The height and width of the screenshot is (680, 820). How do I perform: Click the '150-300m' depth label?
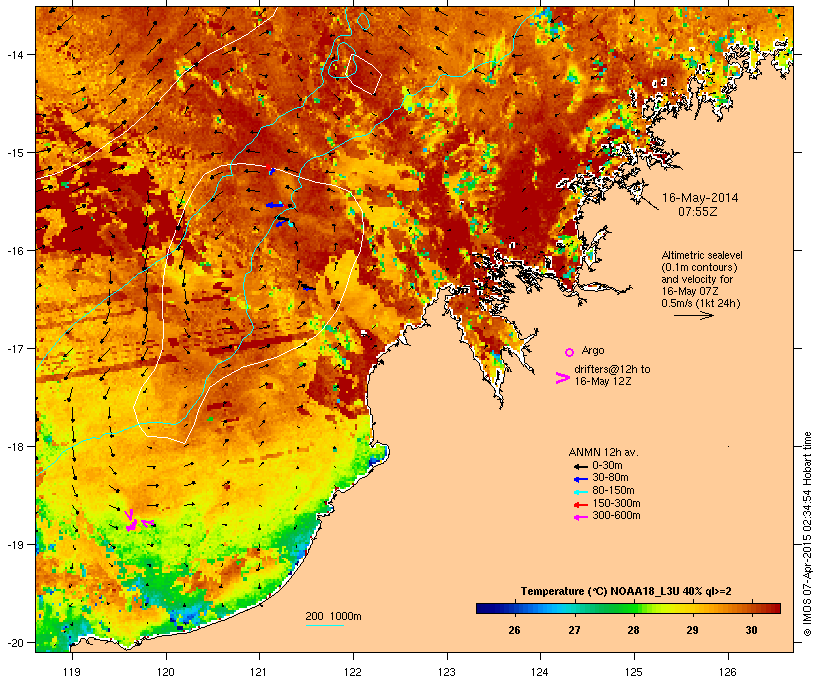pyautogui.click(x=616, y=503)
